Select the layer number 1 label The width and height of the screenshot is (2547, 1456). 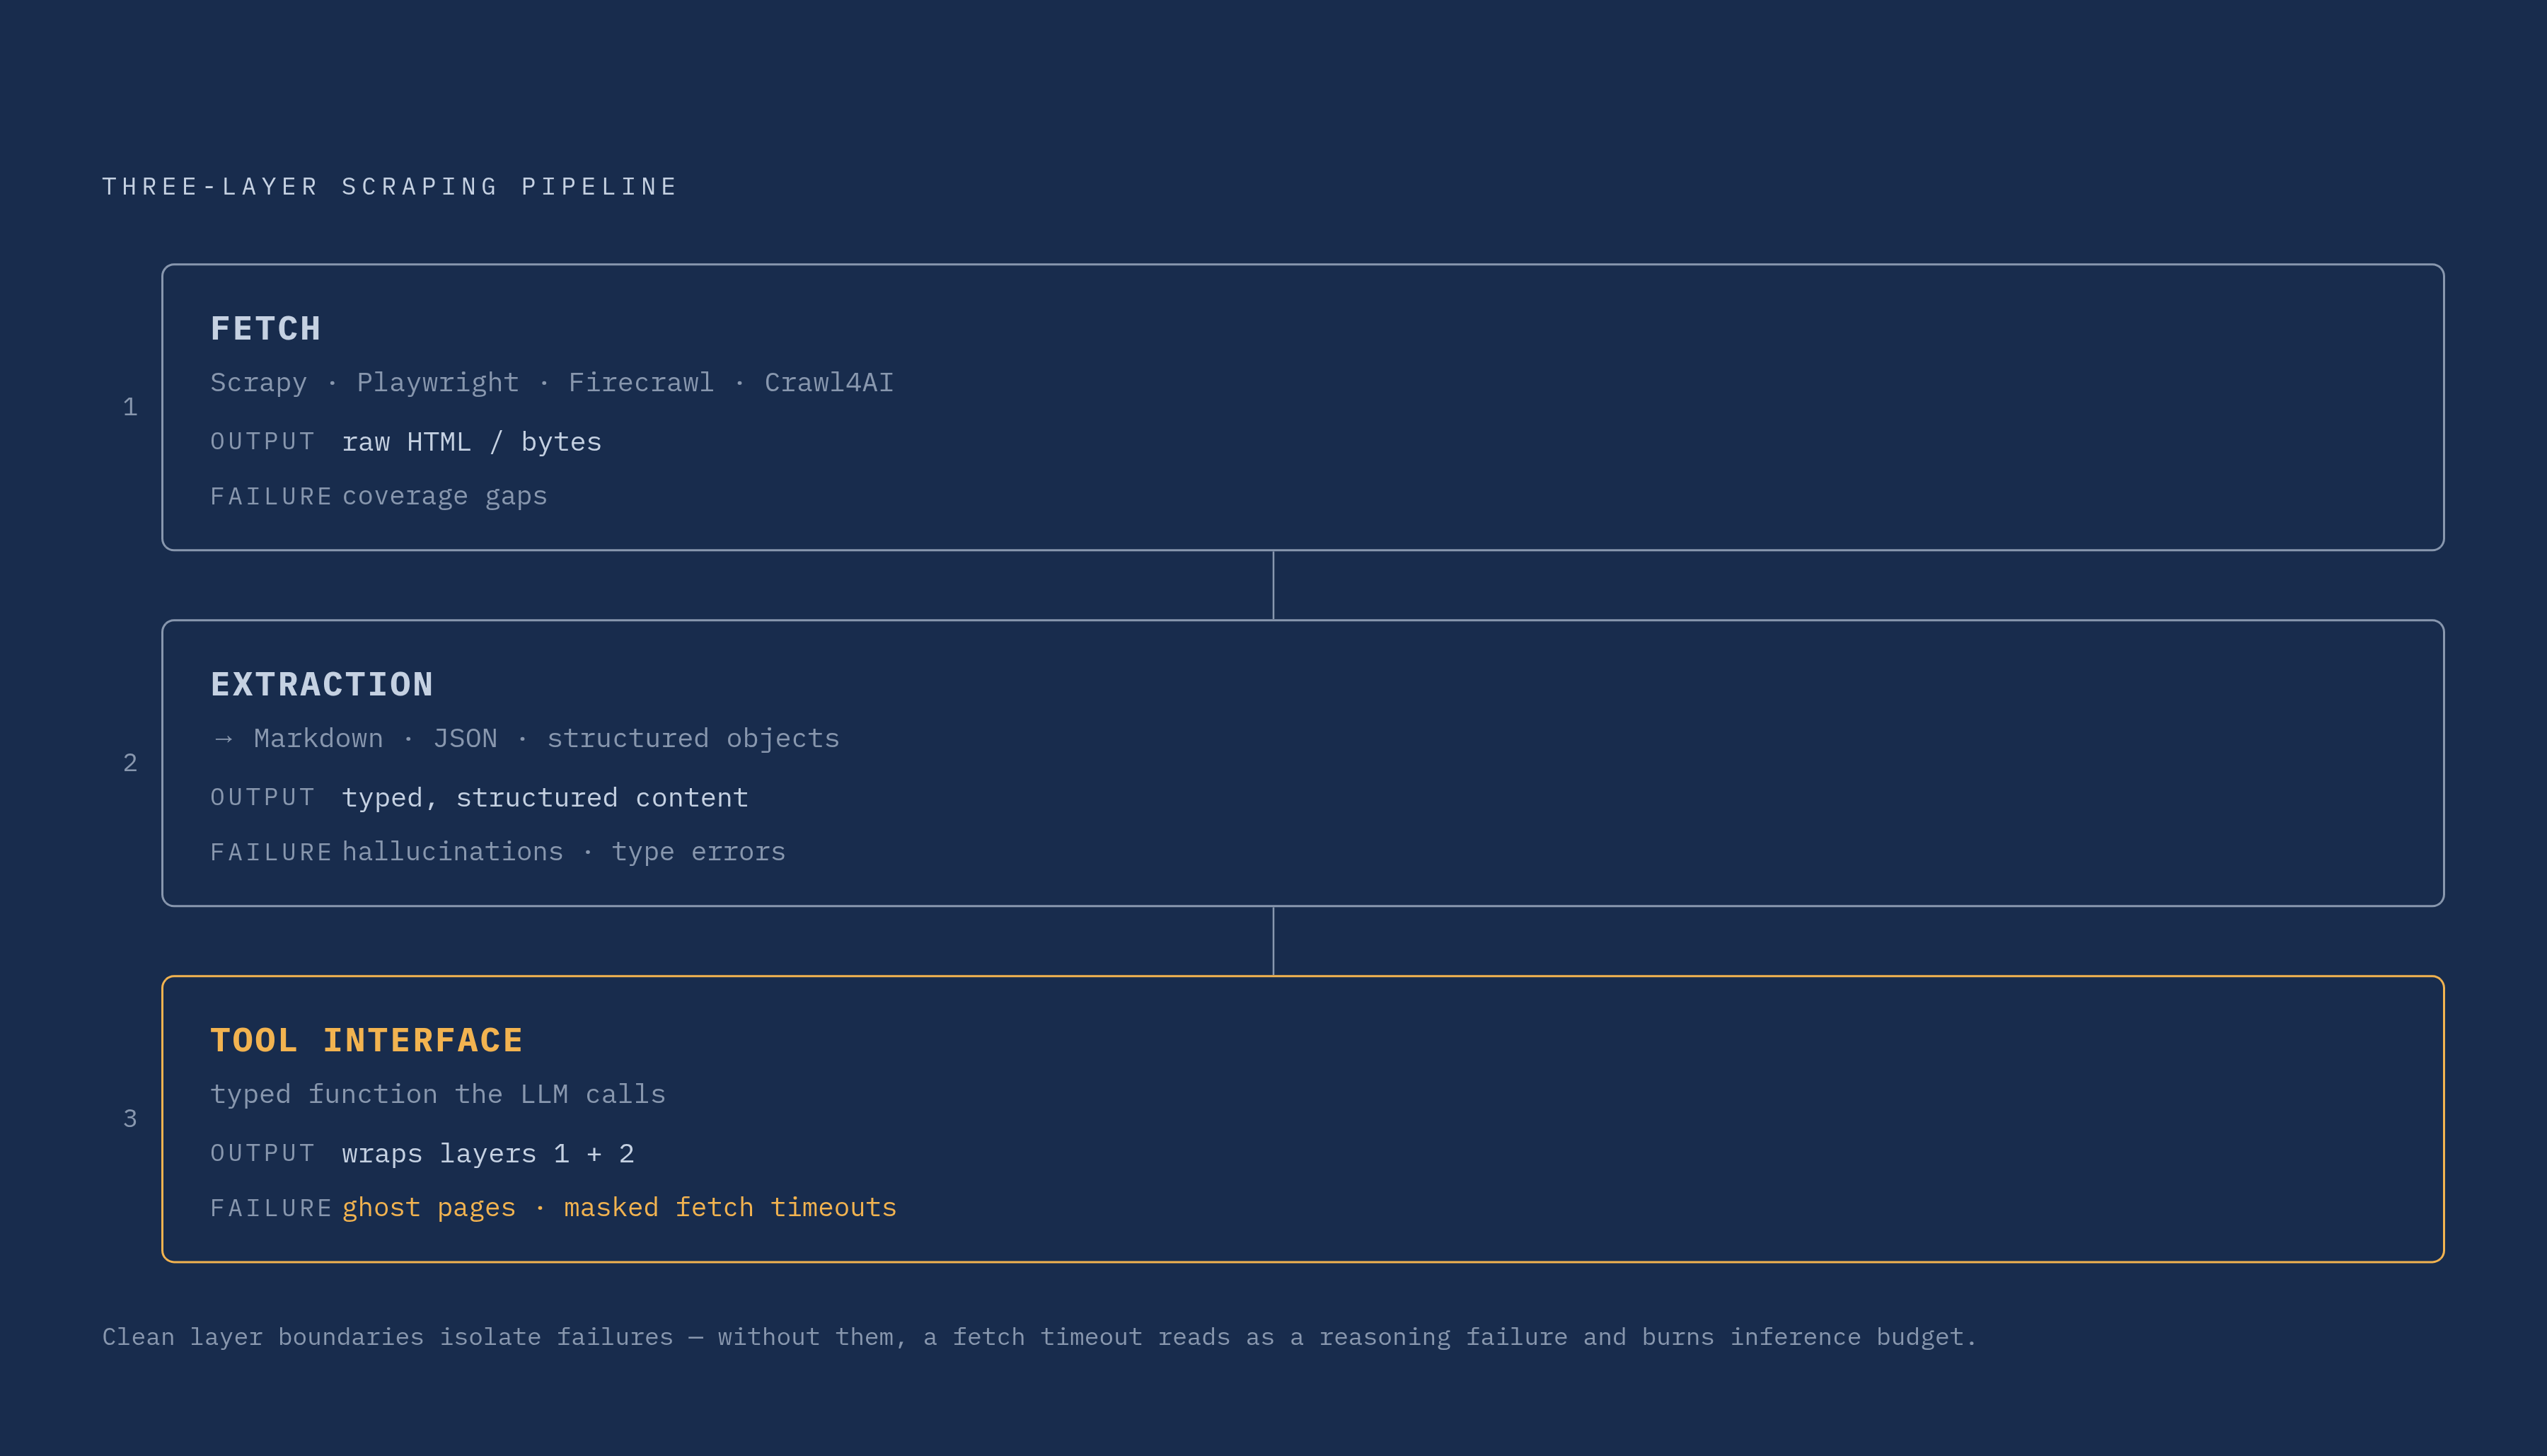coord(130,407)
